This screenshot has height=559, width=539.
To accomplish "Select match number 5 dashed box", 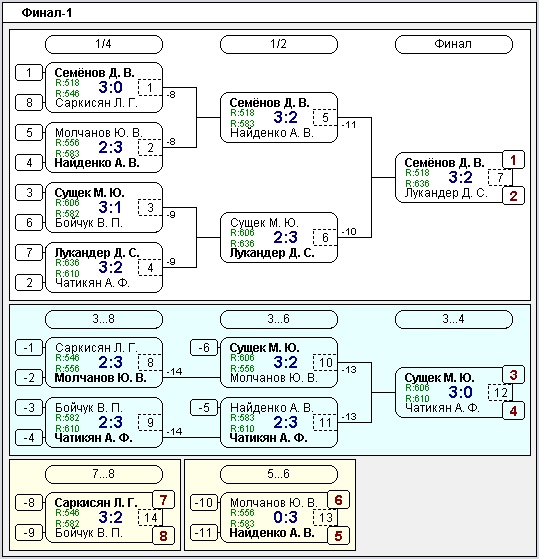I will click(x=325, y=117).
